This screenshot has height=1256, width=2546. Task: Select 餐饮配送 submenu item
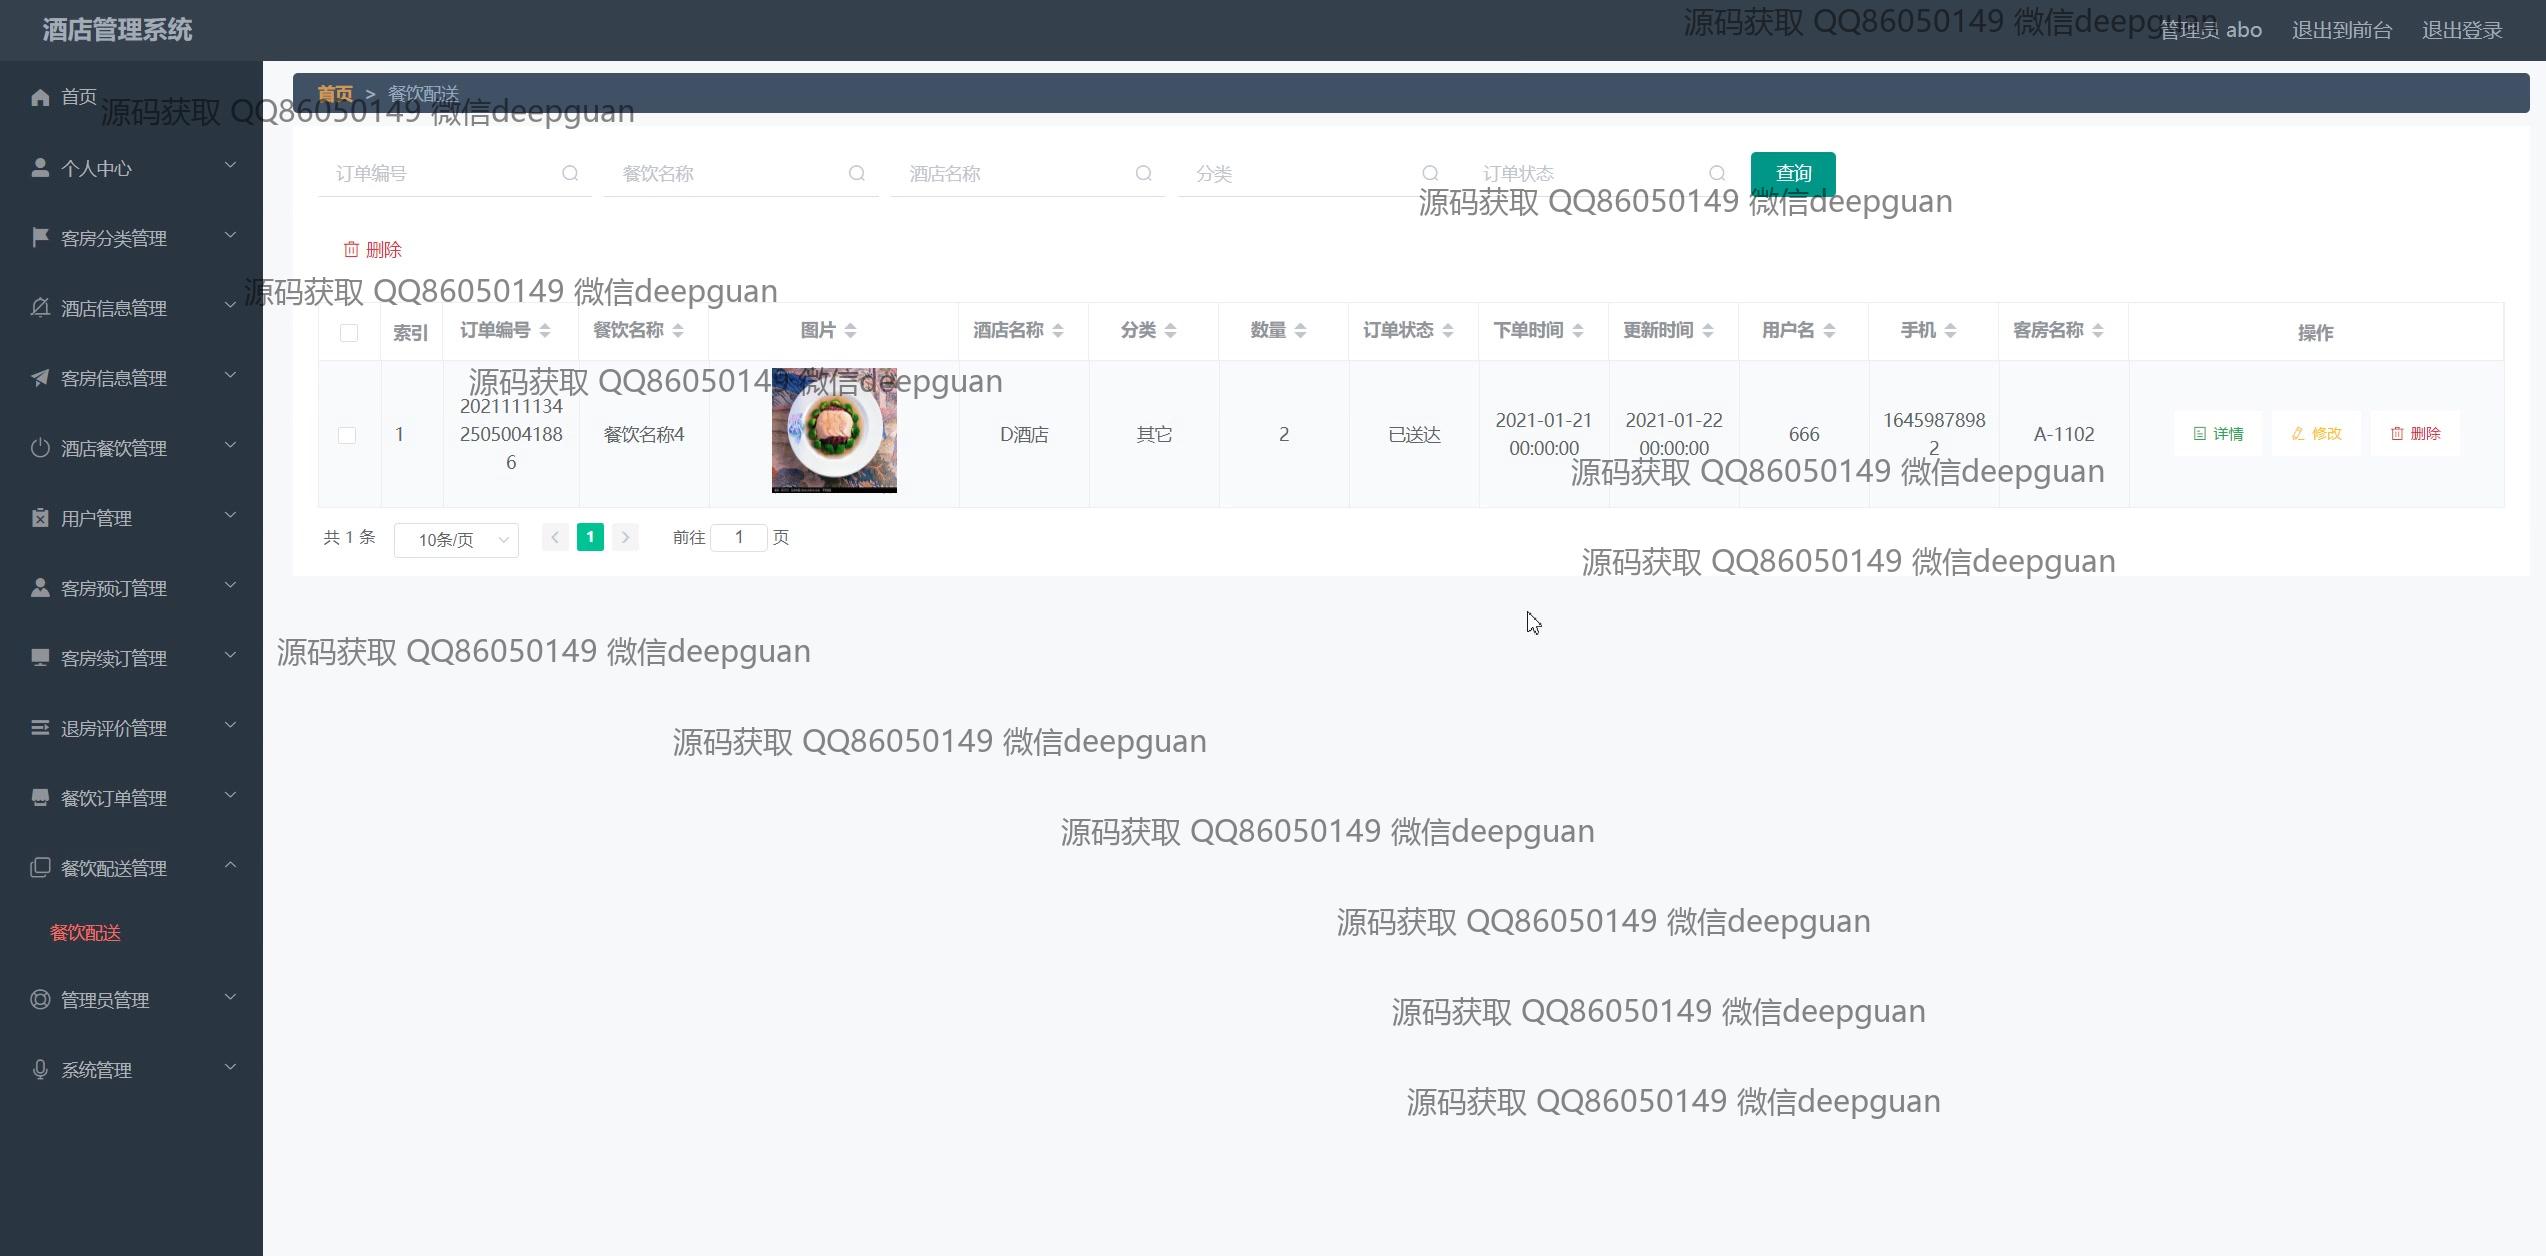tap(86, 933)
